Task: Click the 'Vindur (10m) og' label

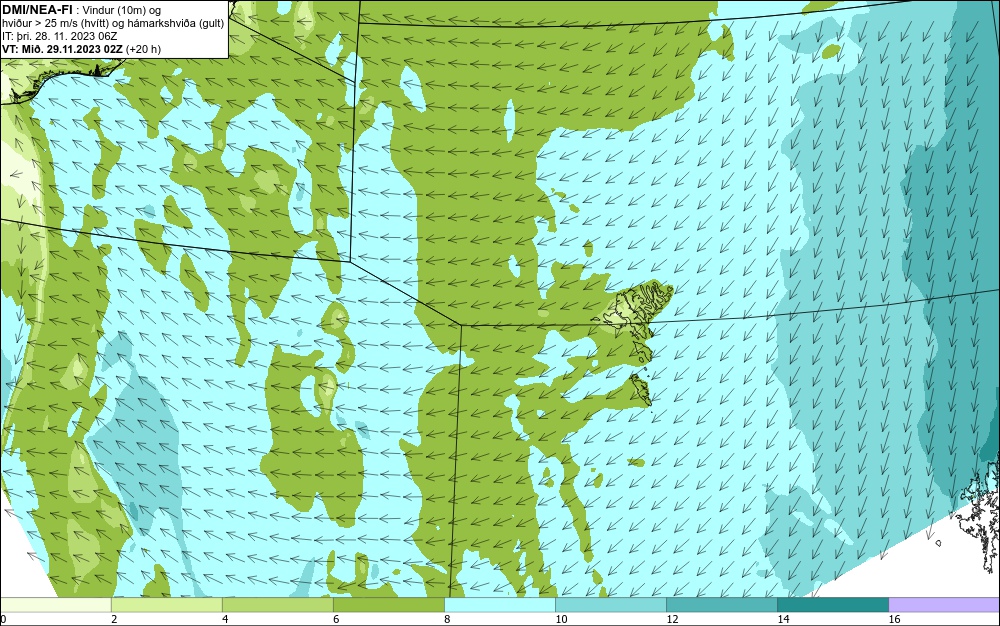Action: pos(122,10)
